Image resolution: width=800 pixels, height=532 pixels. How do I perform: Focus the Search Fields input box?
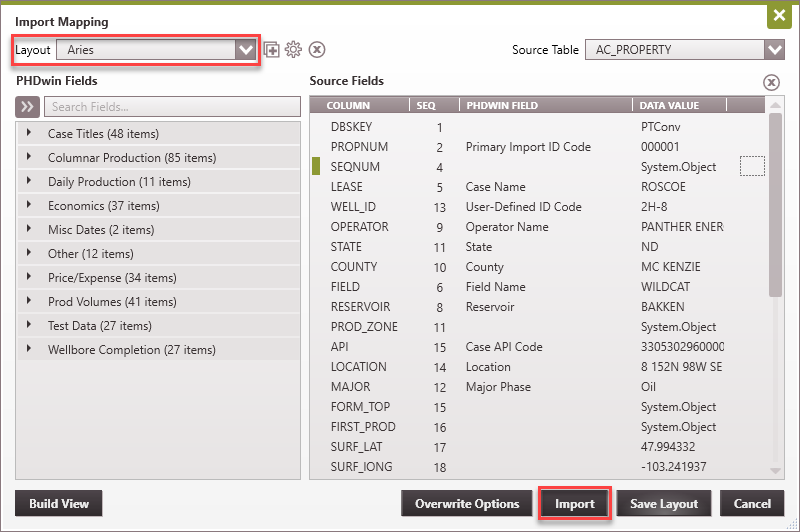[x=172, y=107]
